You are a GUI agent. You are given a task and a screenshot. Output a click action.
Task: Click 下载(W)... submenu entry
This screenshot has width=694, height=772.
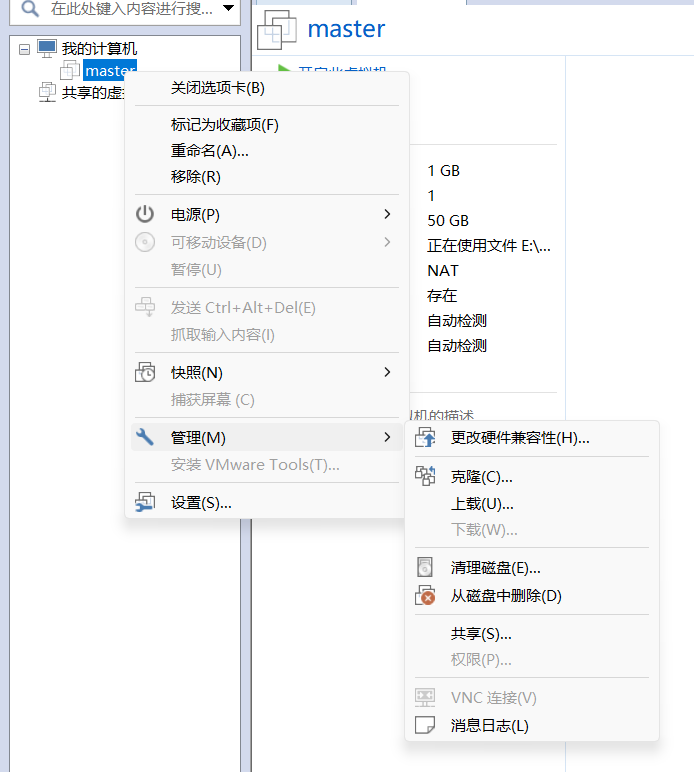coord(532,530)
